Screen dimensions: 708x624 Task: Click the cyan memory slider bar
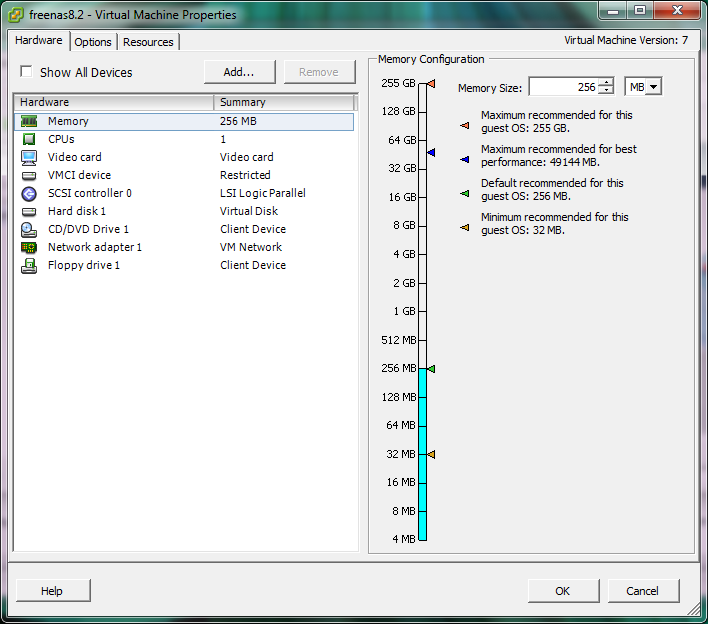pos(423,454)
